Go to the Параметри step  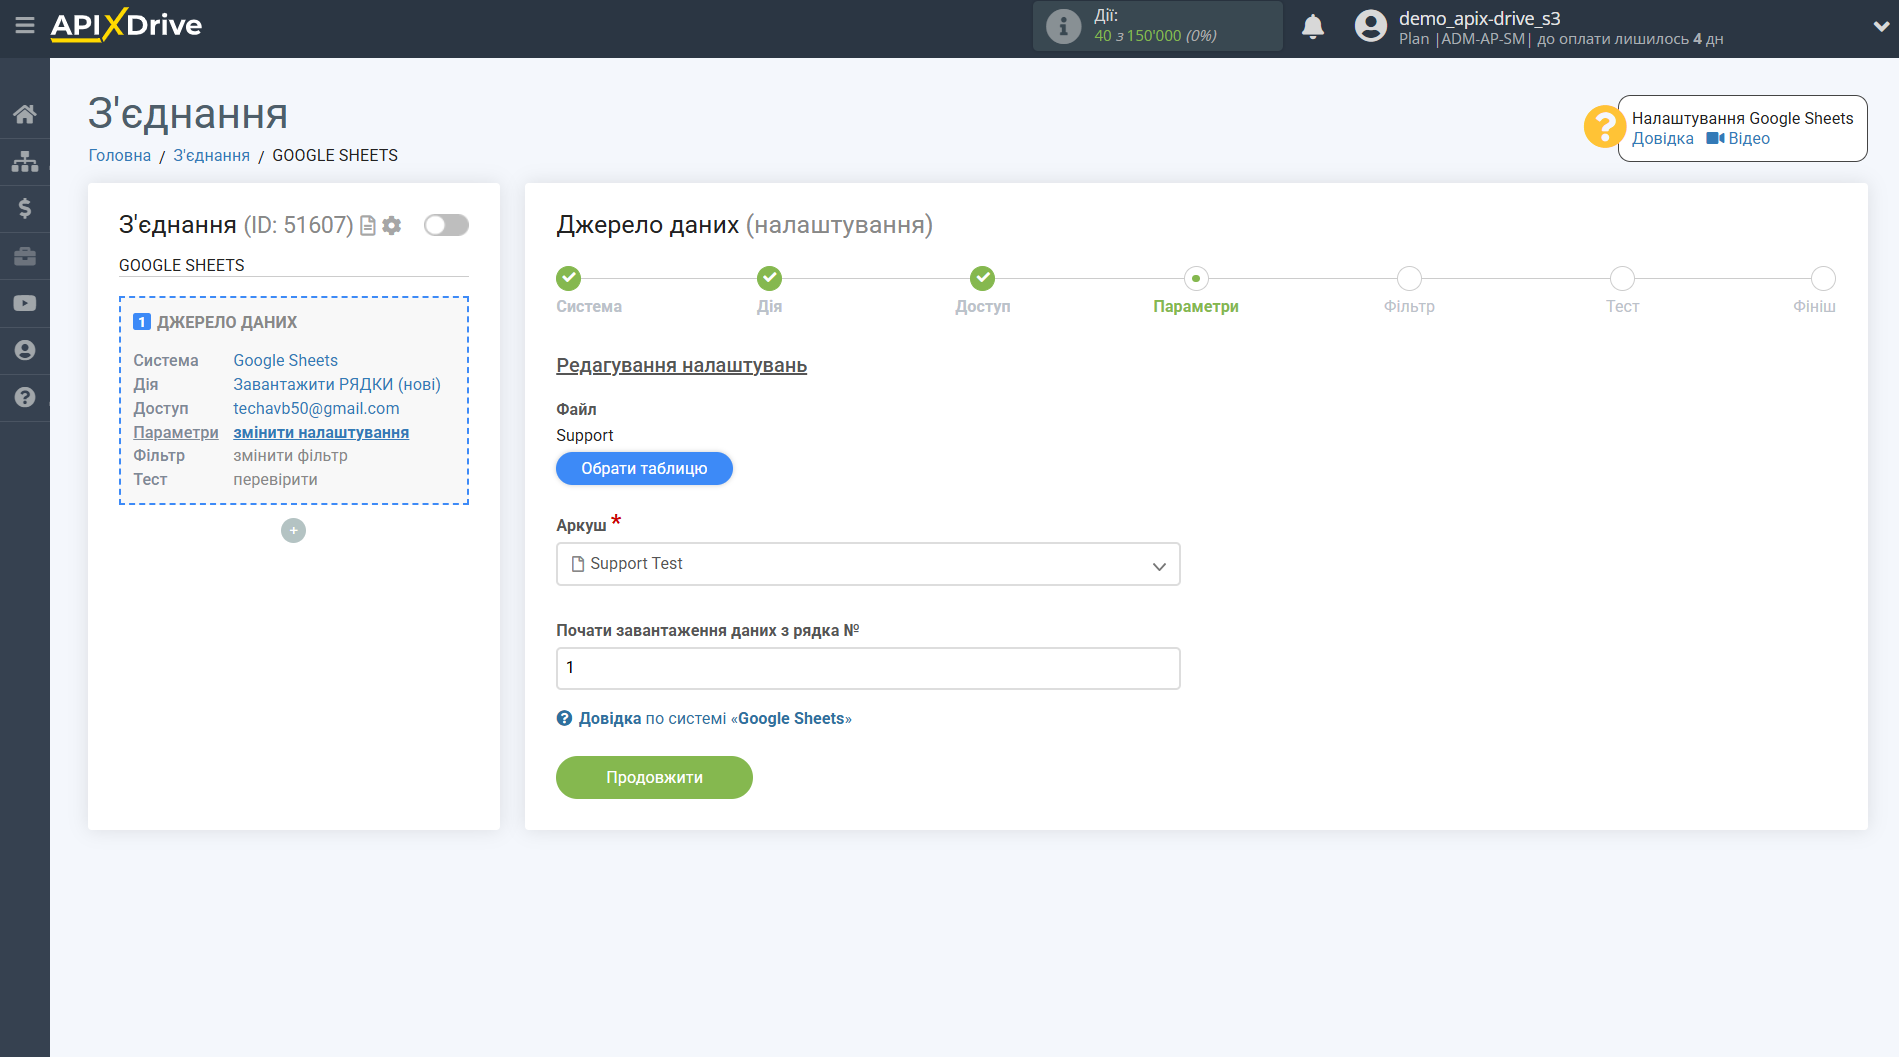1196,278
